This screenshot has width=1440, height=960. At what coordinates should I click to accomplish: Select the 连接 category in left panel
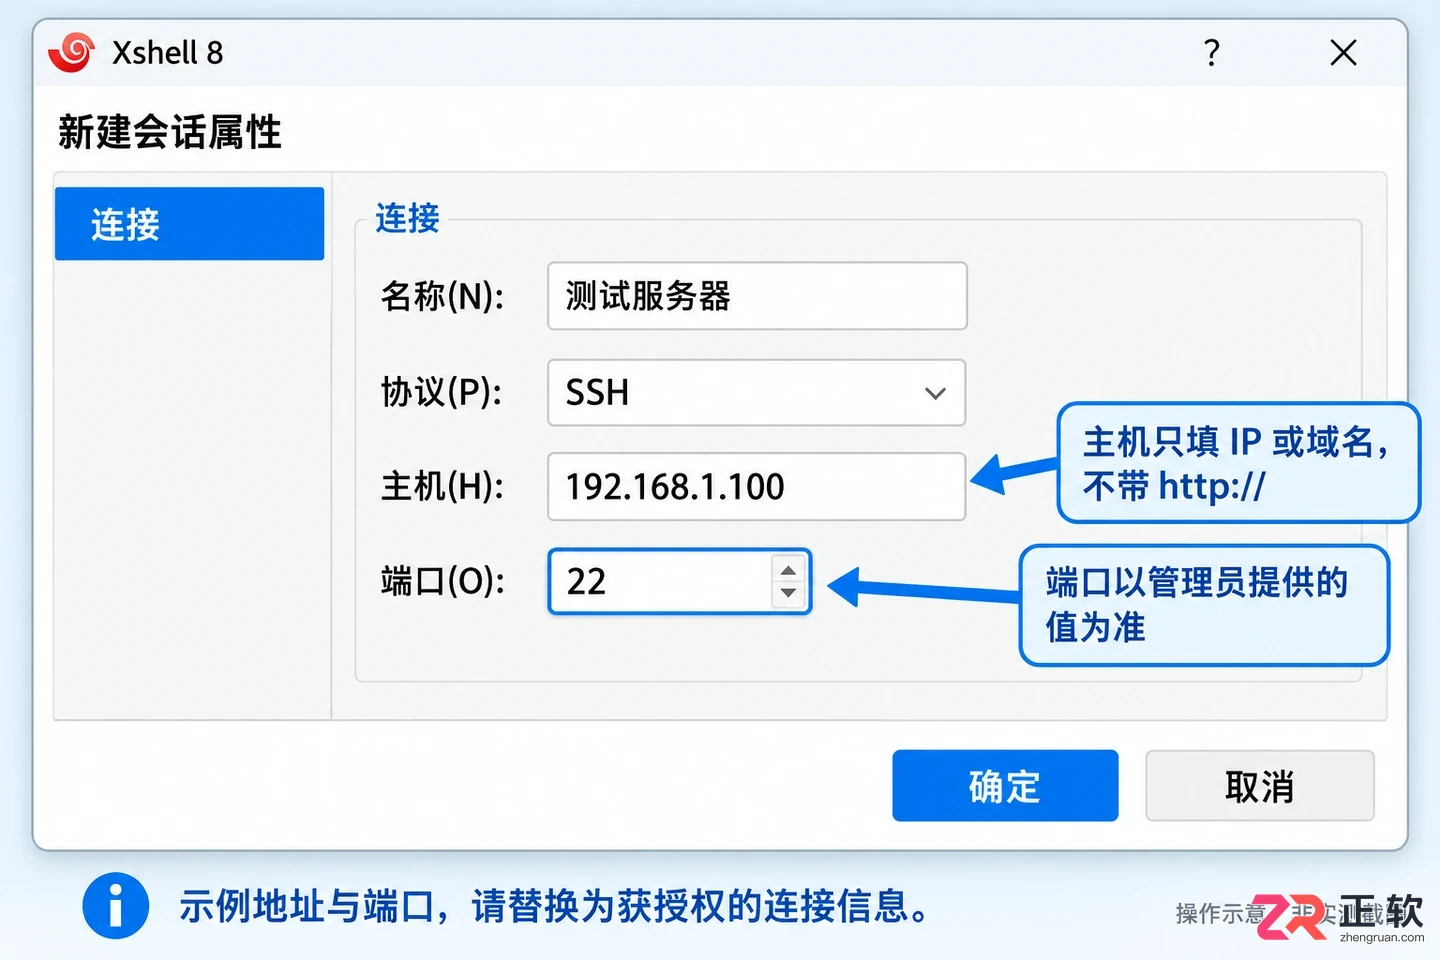[x=190, y=224]
